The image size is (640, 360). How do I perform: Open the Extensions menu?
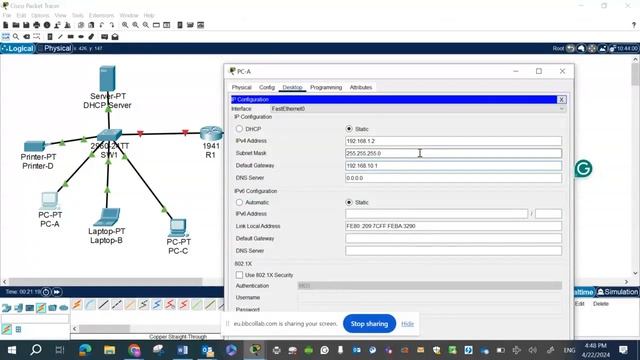click(x=102, y=16)
